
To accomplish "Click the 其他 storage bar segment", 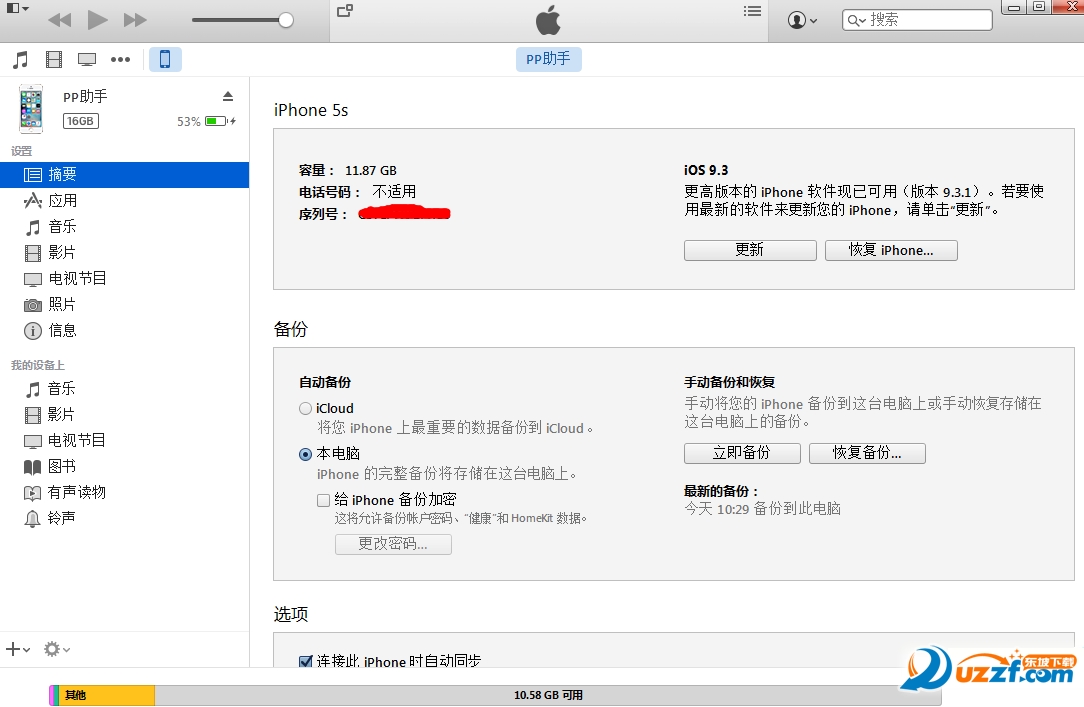I will pos(106,695).
